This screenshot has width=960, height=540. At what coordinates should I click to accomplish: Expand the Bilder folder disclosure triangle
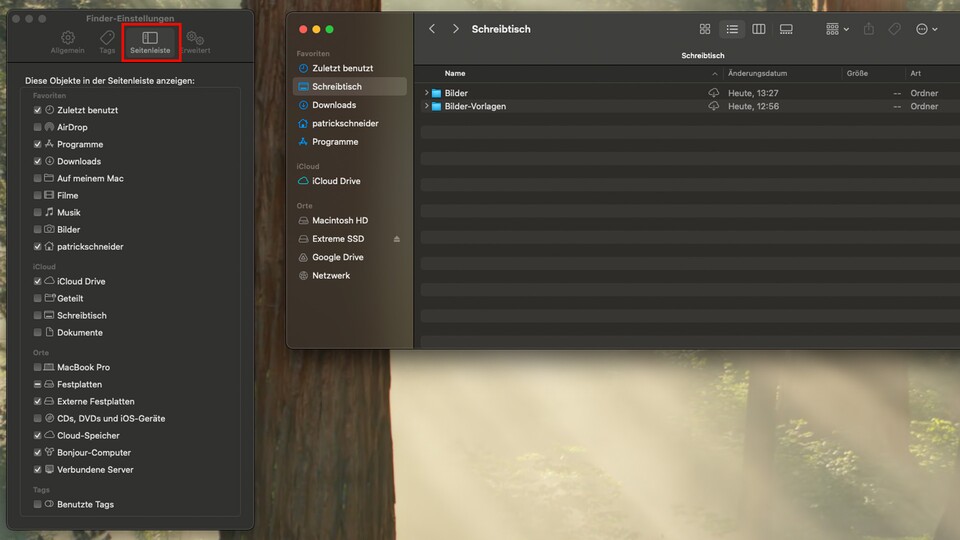tap(427, 93)
